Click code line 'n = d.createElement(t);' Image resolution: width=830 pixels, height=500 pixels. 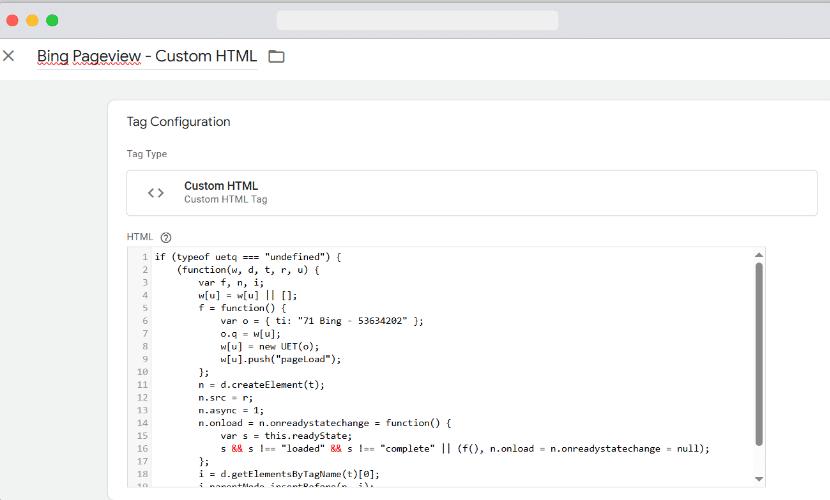click(261, 385)
